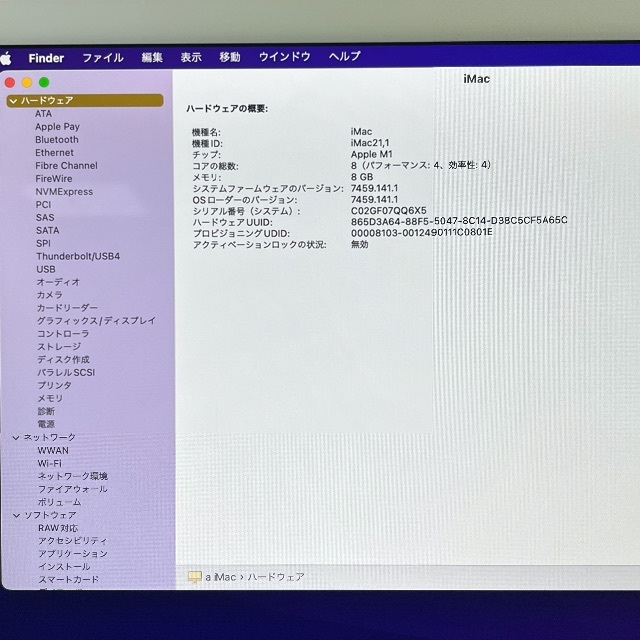Select RAW対応 in the sidebar

click(58, 528)
